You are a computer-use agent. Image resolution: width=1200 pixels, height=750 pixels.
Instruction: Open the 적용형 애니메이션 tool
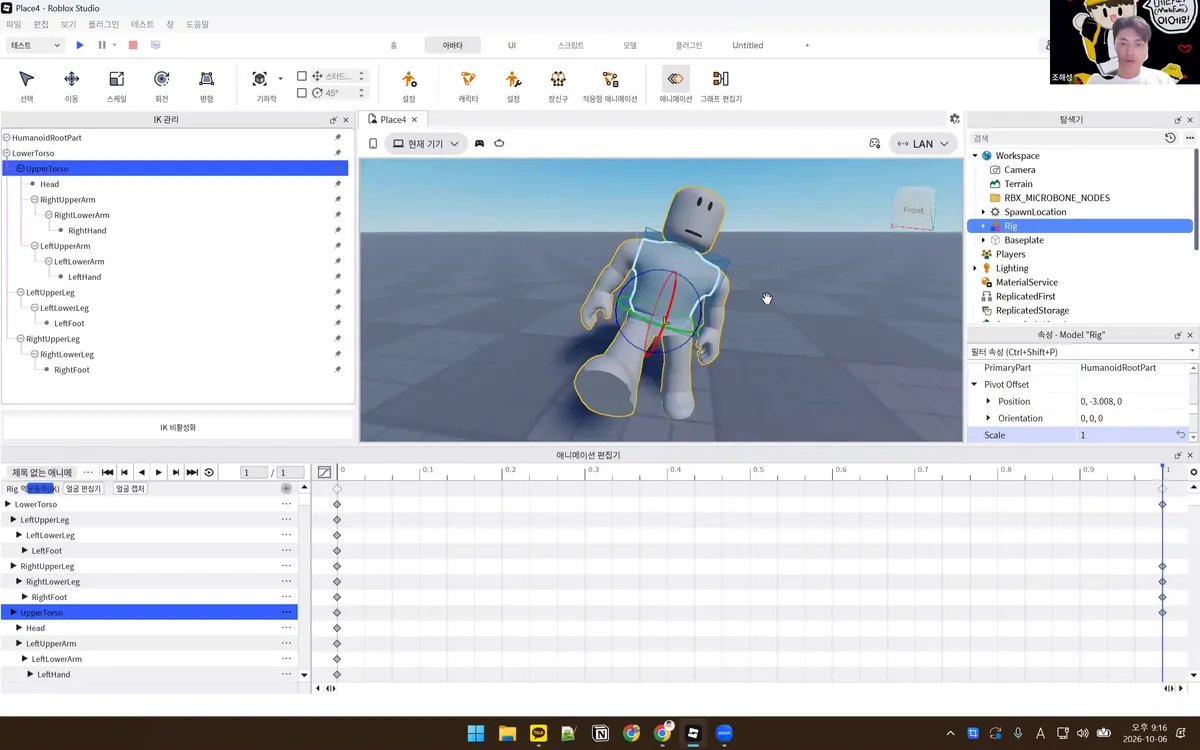click(610, 85)
